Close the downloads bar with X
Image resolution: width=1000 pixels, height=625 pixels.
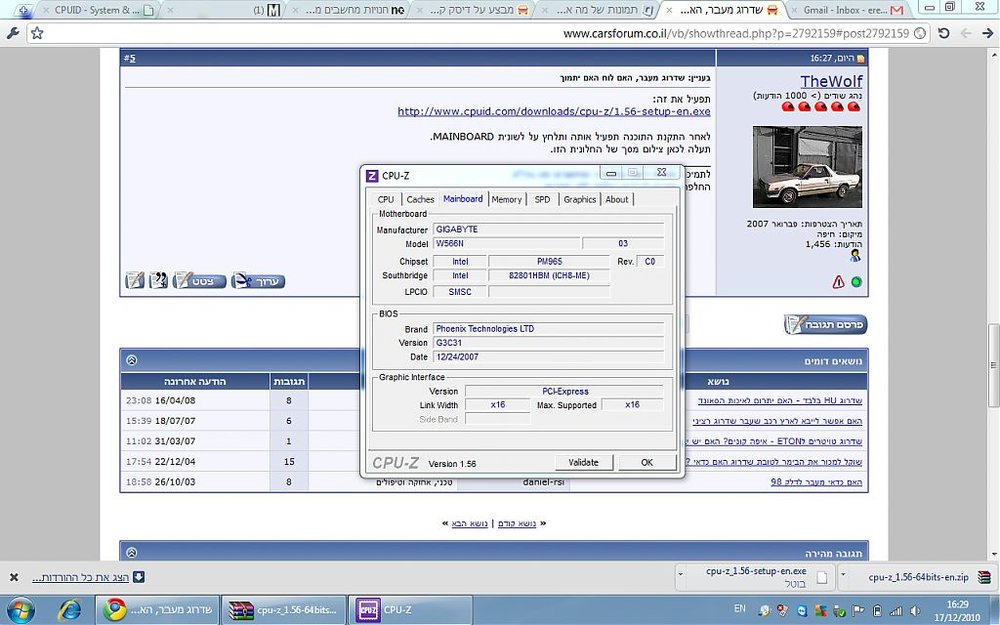(13, 577)
